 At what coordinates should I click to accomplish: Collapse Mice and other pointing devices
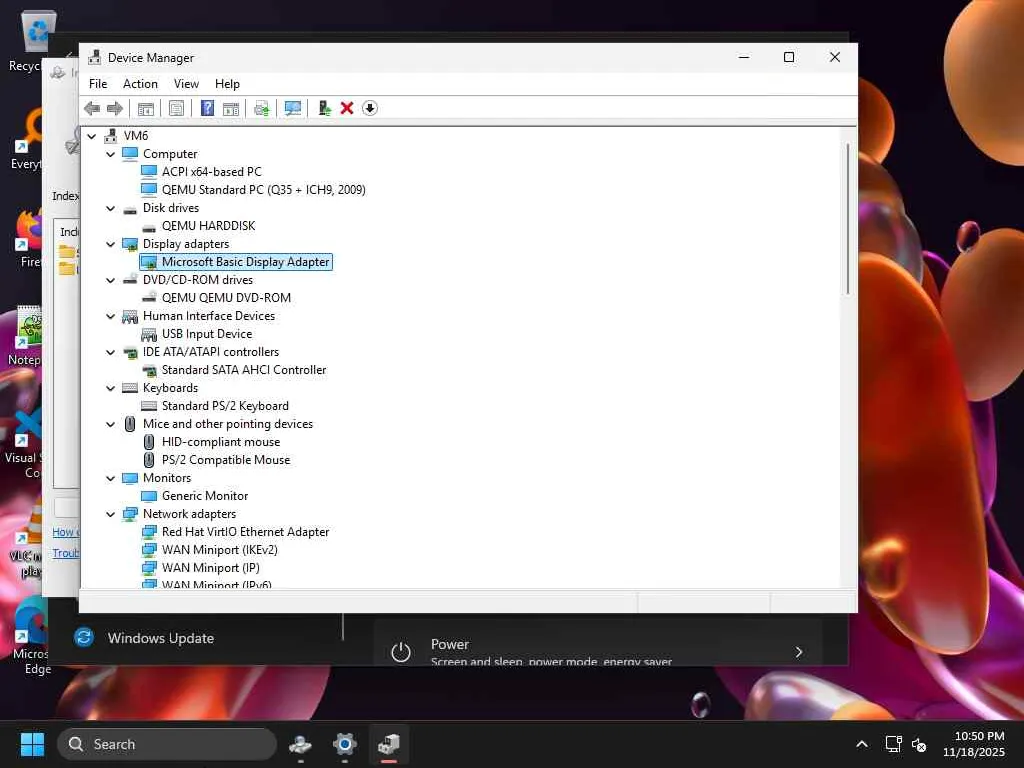[110, 424]
